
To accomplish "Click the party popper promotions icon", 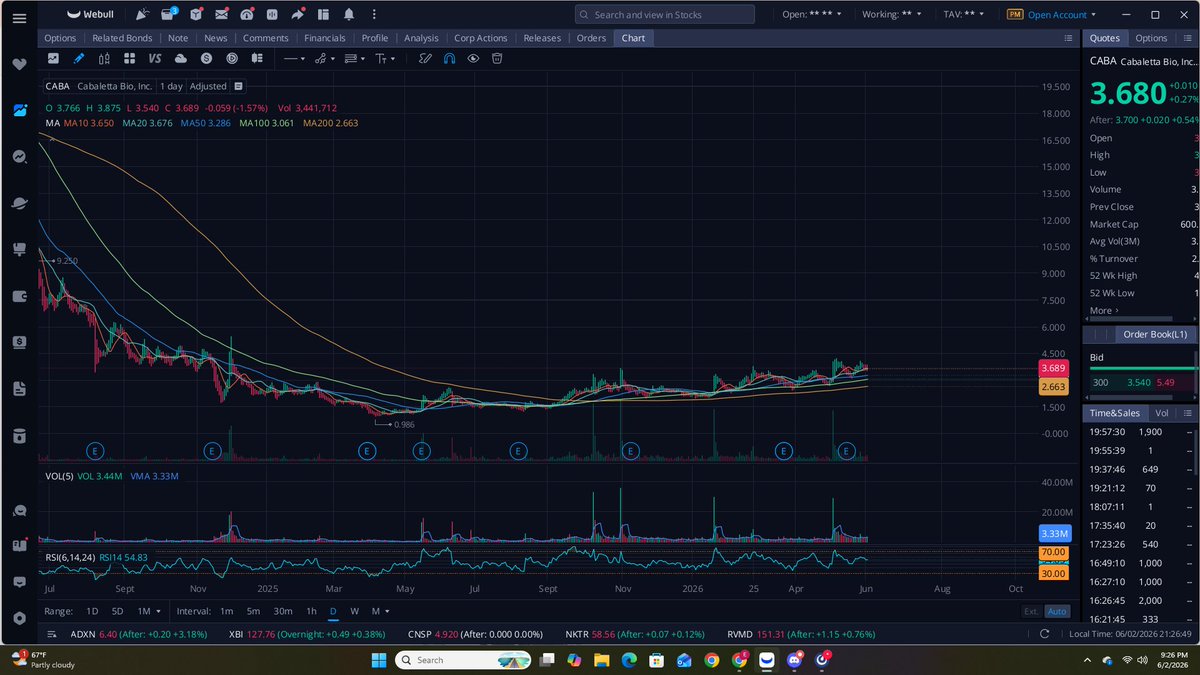I will click(x=143, y=15).
